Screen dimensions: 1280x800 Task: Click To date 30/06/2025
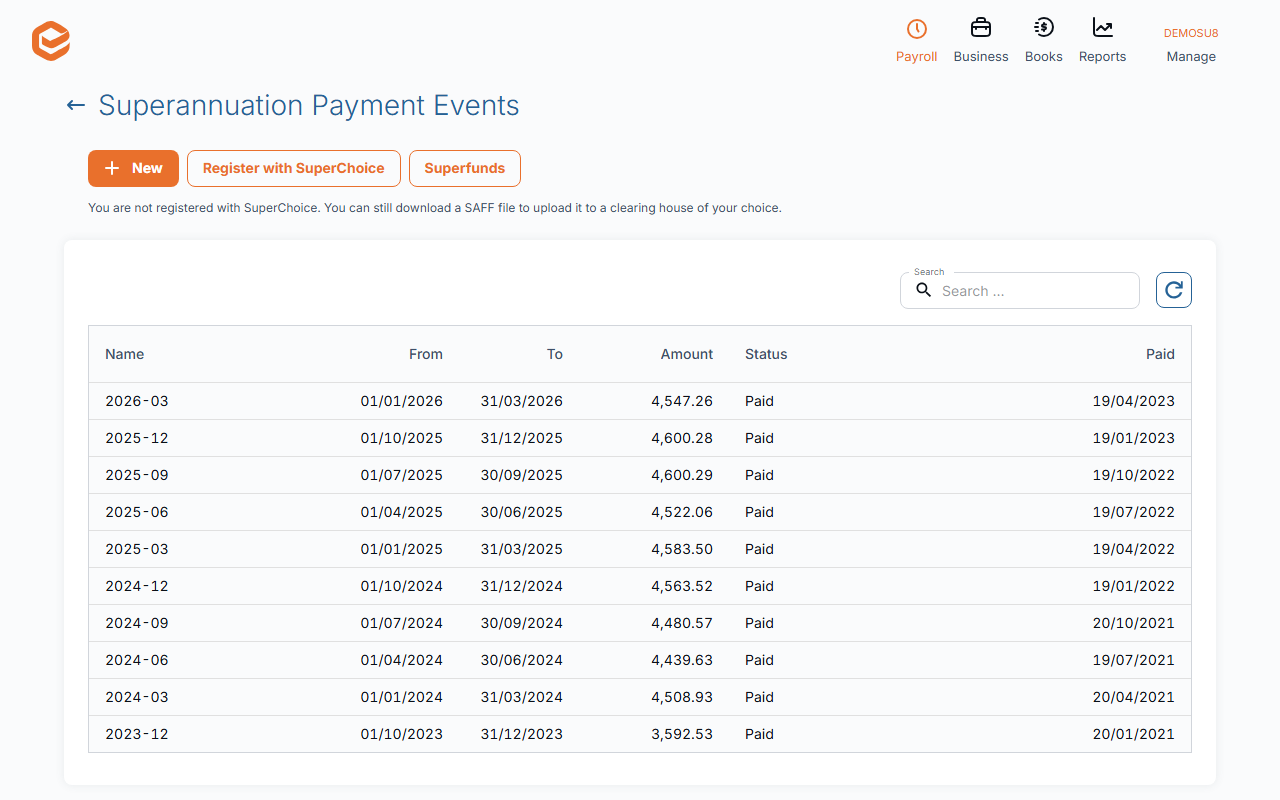tap(522, 512)
